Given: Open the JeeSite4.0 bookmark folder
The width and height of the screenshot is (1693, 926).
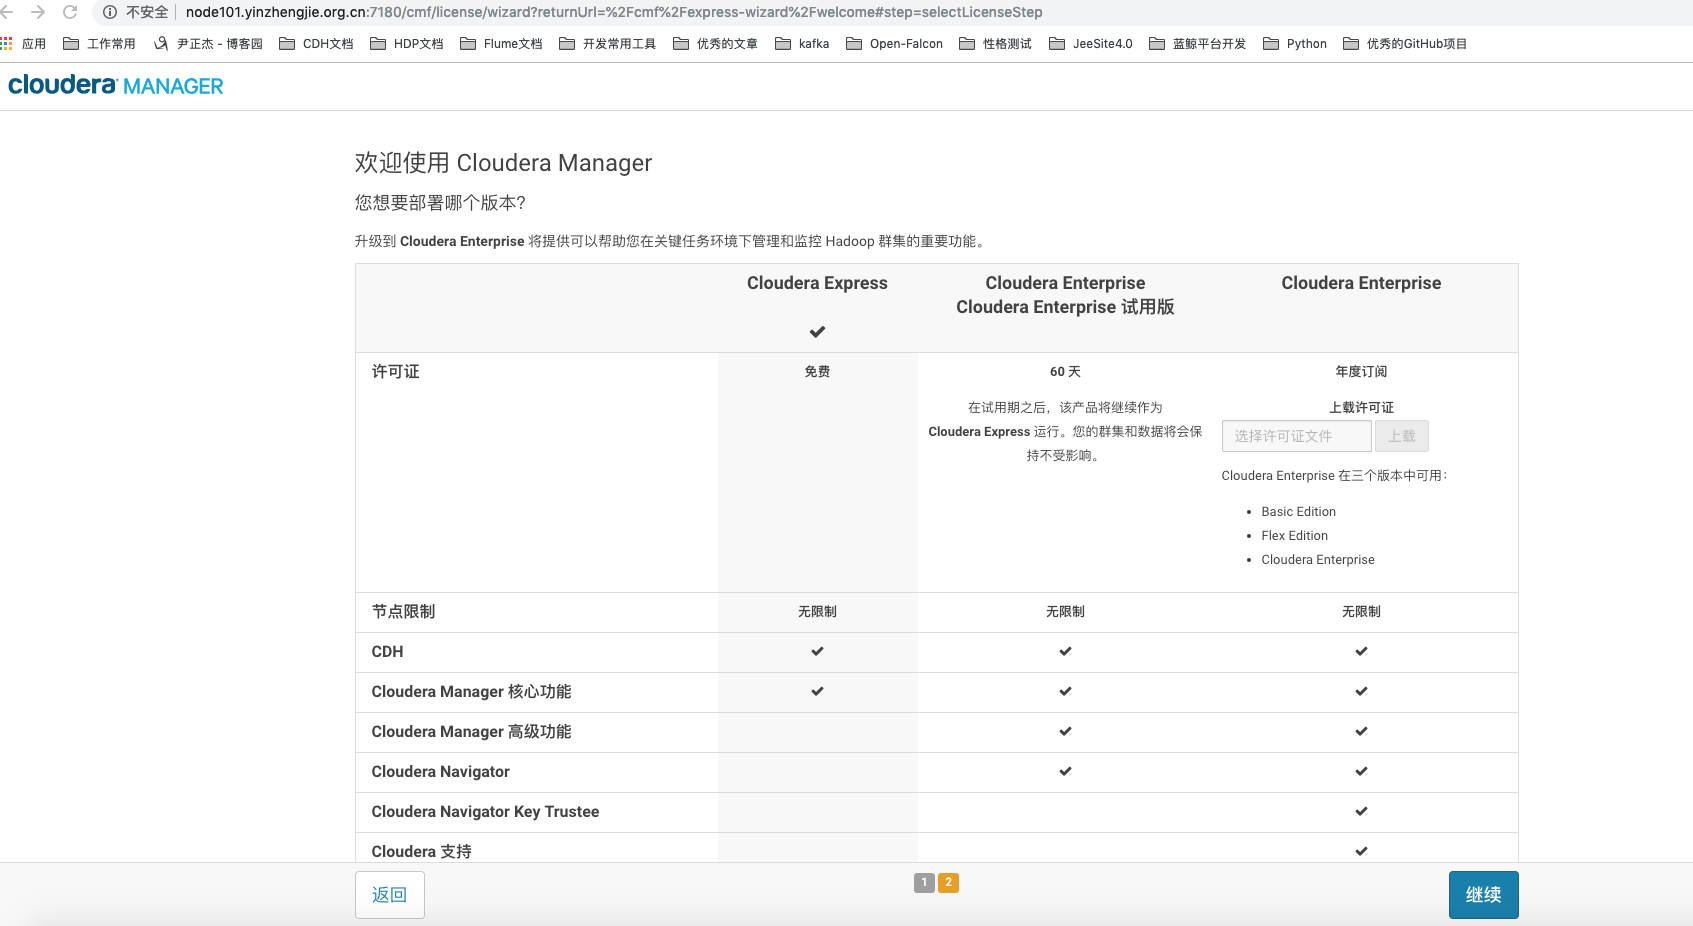Looking at the screenshot, I should (1090, 44).
